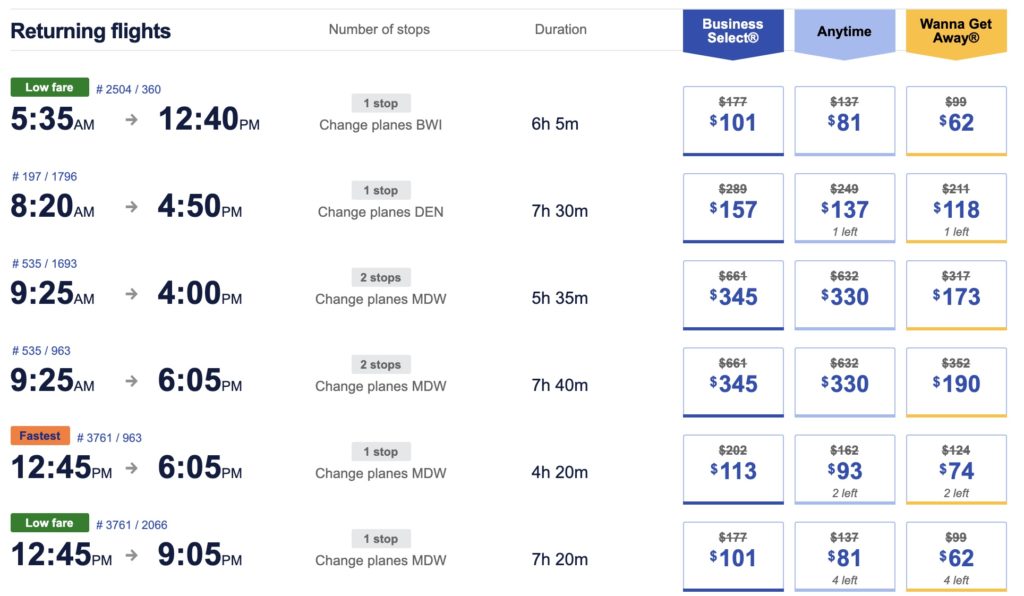Click the Fastest badge on the 12:45PM flight
Screen dimensions: 1024x596
(x=40, y=436)
